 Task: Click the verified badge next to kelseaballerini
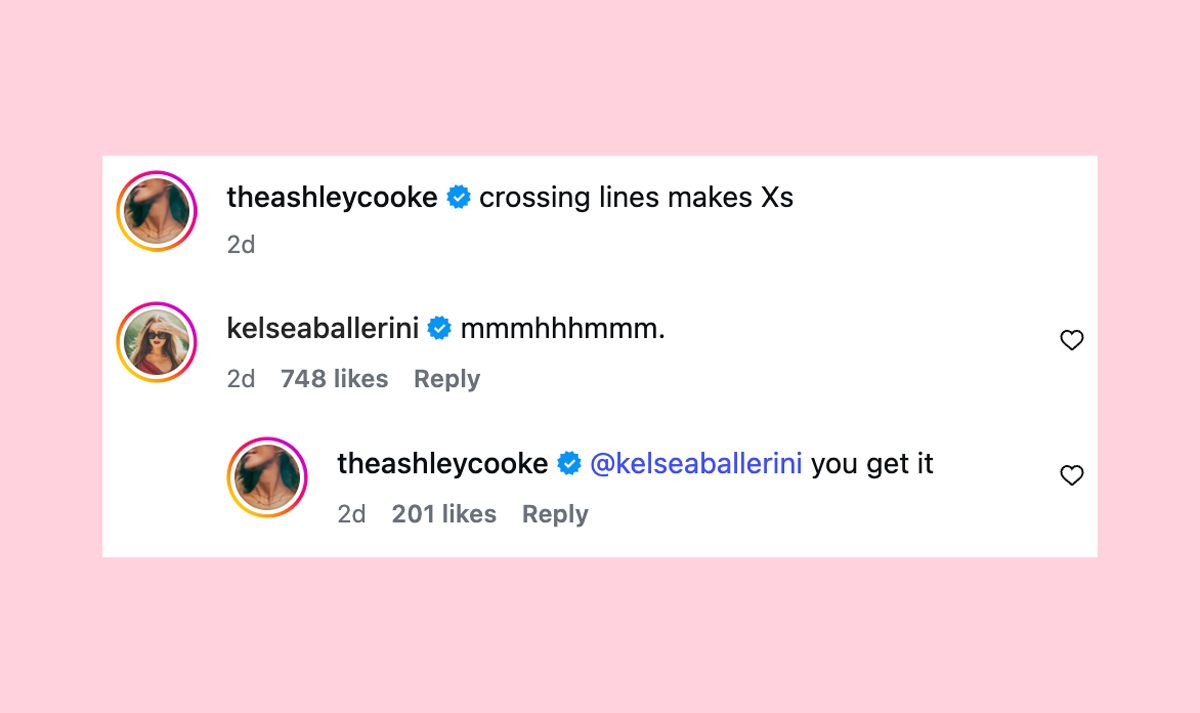(438, 328)
